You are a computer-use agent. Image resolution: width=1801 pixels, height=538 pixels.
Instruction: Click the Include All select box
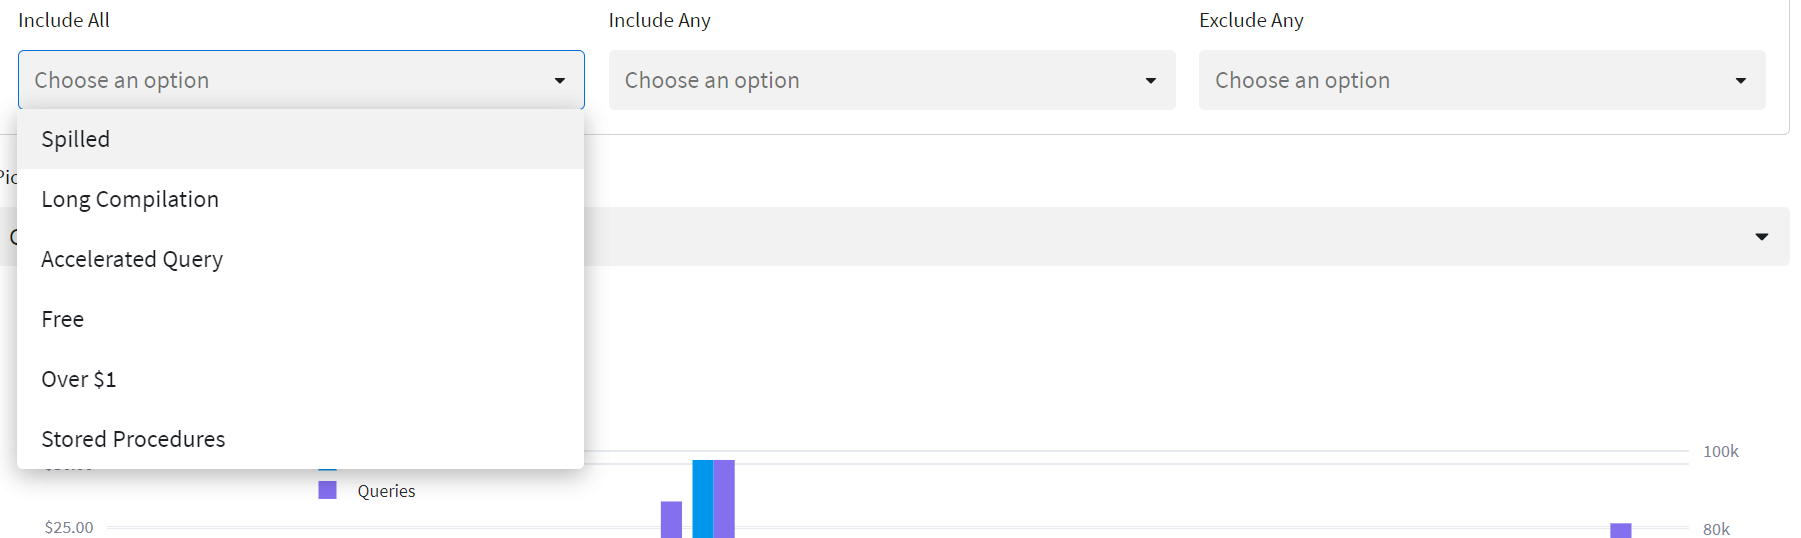301,80
